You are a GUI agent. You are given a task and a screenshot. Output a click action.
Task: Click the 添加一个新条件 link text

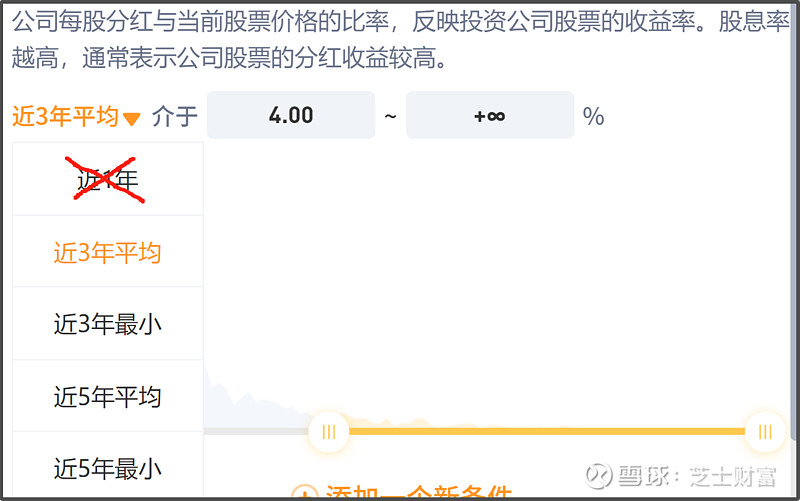pyautogui.click(x=418, y=492)
